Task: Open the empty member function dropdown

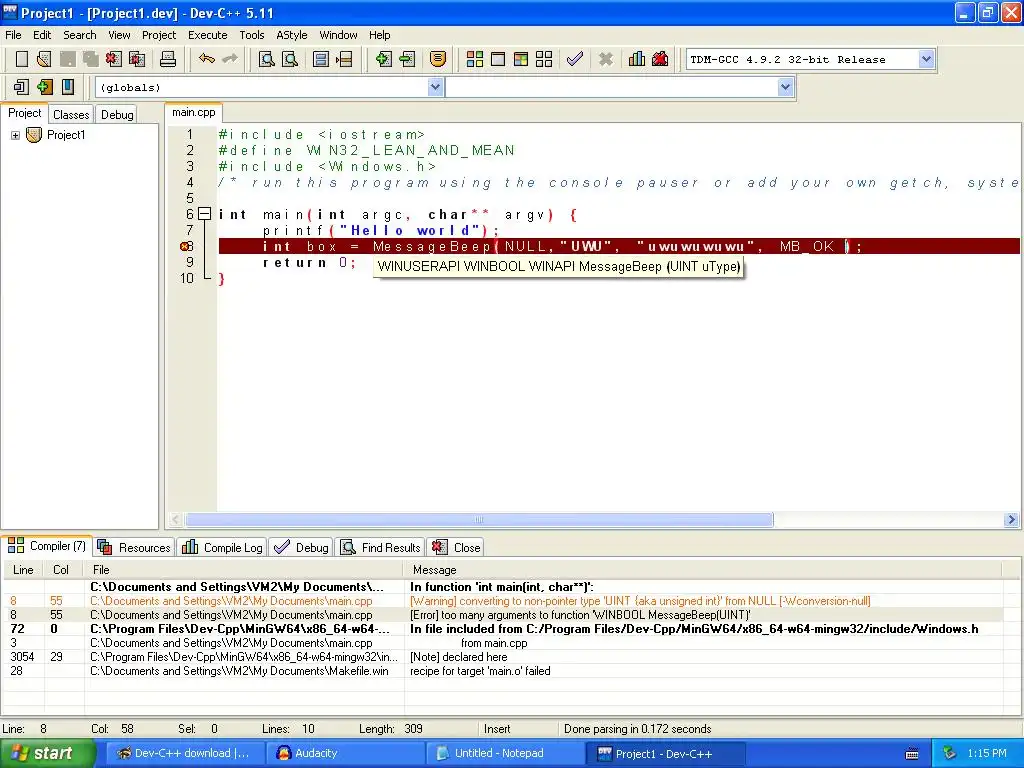Action: point(786,87)
